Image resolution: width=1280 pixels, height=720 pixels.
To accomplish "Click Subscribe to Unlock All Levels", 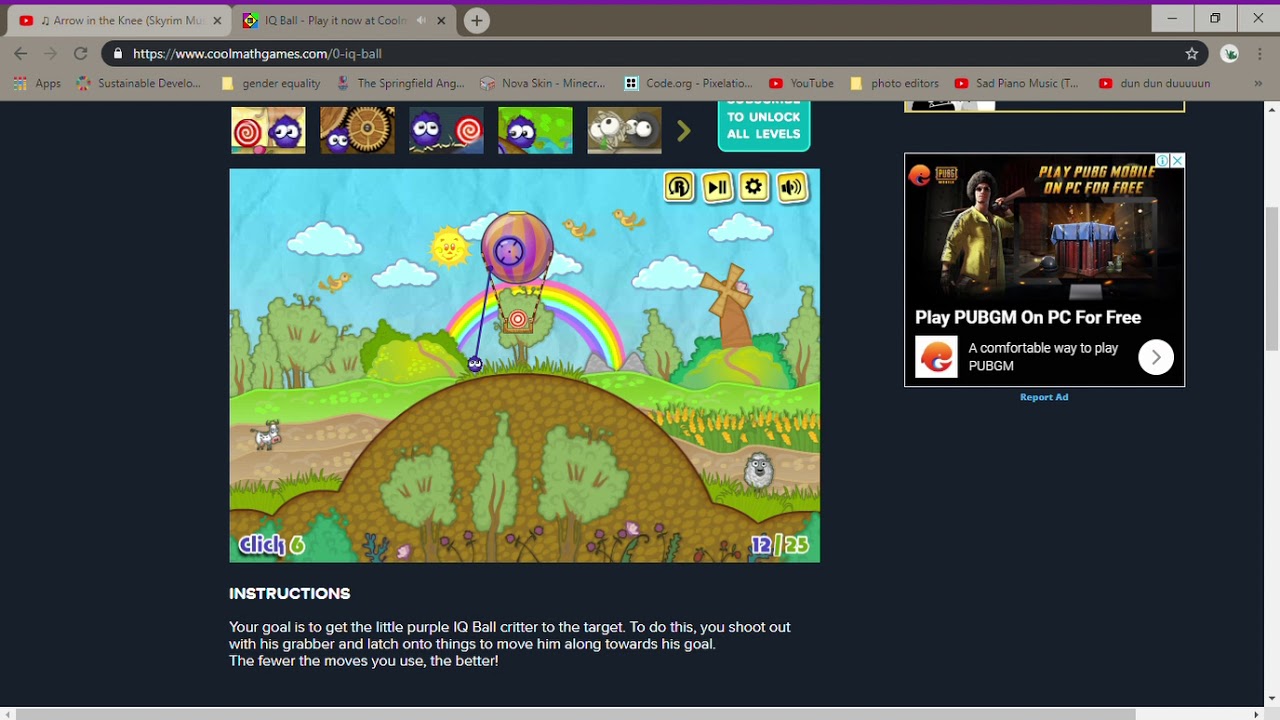I will click(764, 127).
